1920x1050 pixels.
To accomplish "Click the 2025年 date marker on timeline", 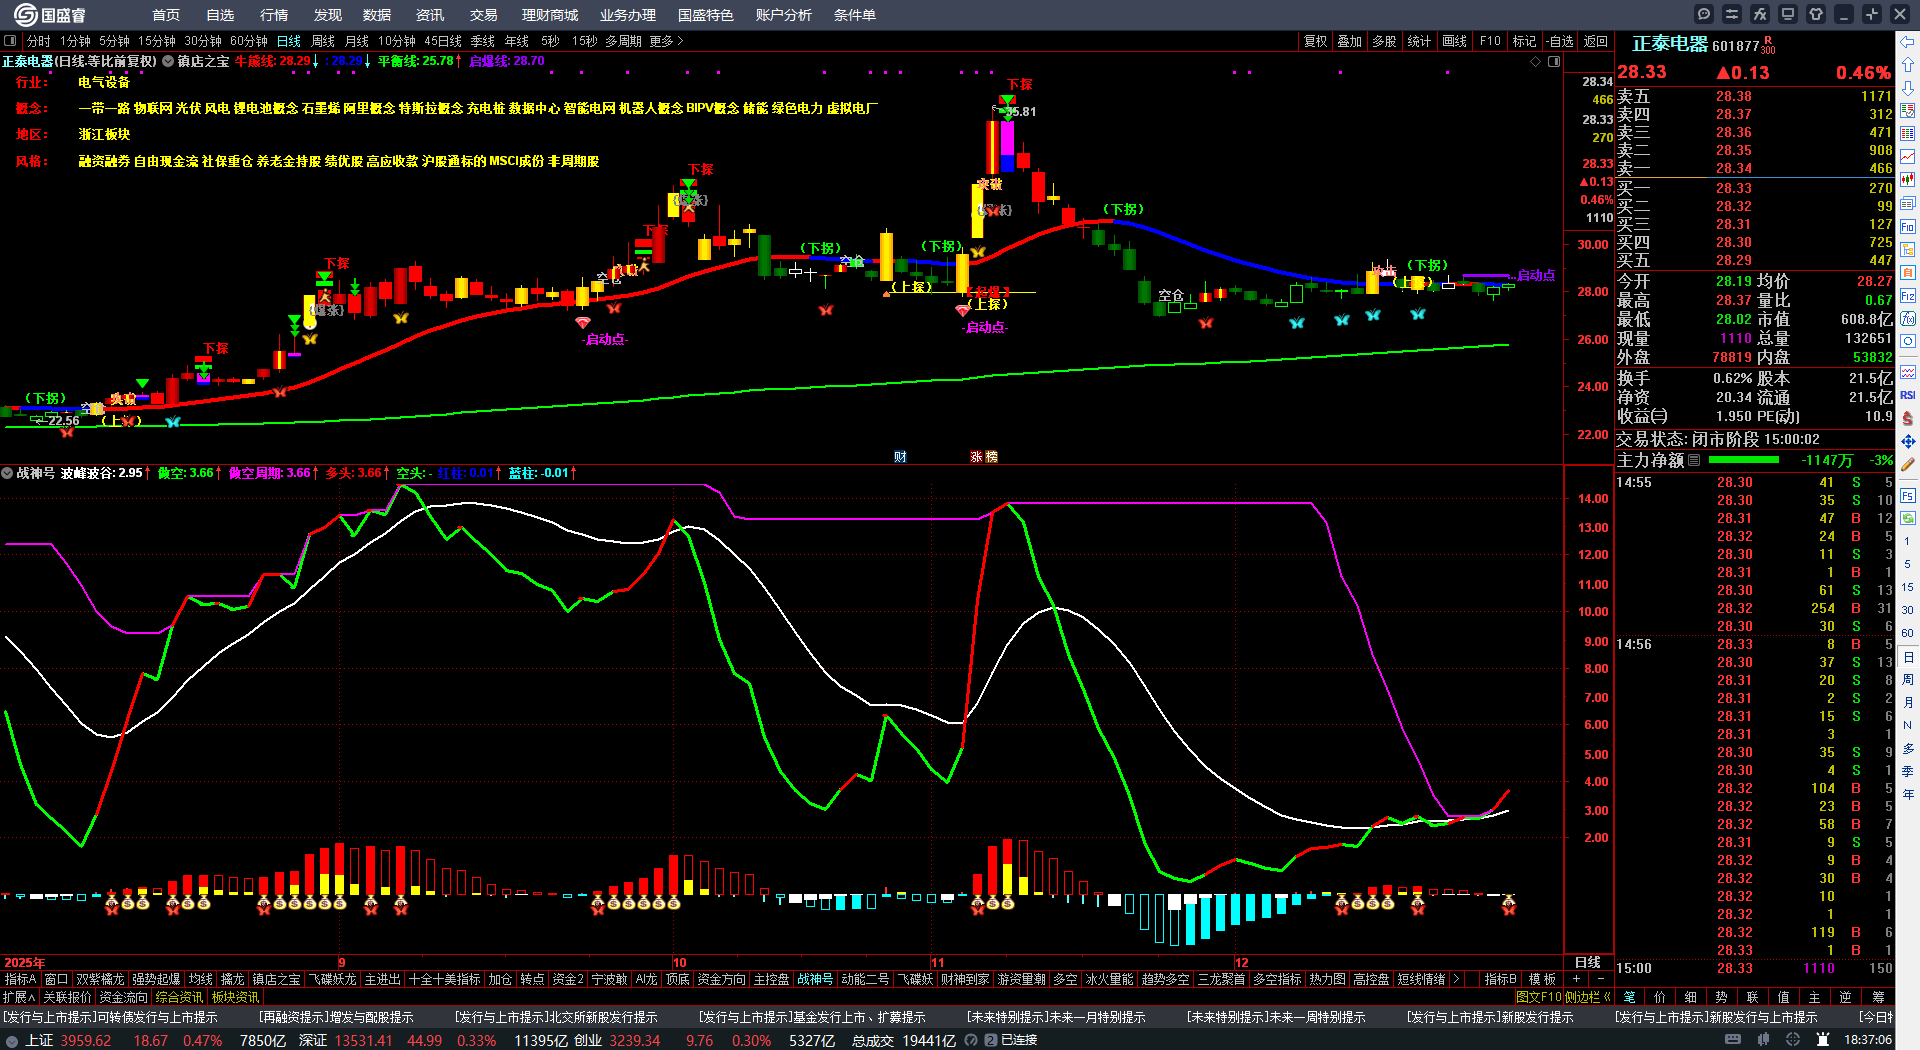I will [25, 963].
